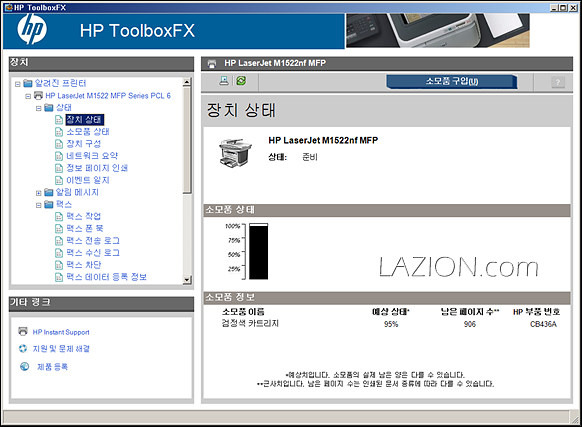Open 정보 페이지 인쇄 tree item
Screen dimensions: 582x427
click(97, 168)
